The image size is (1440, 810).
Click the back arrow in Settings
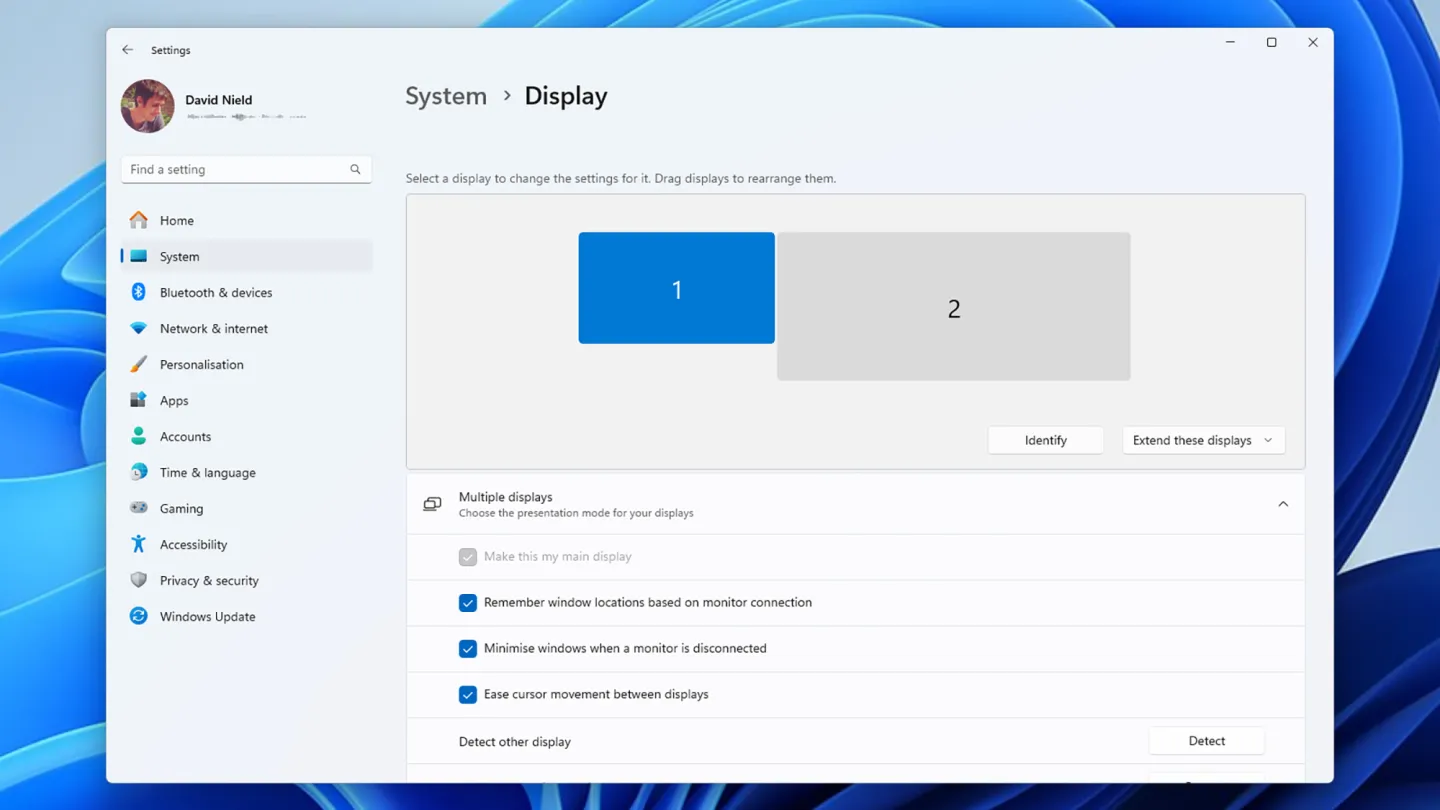(127, 50)
